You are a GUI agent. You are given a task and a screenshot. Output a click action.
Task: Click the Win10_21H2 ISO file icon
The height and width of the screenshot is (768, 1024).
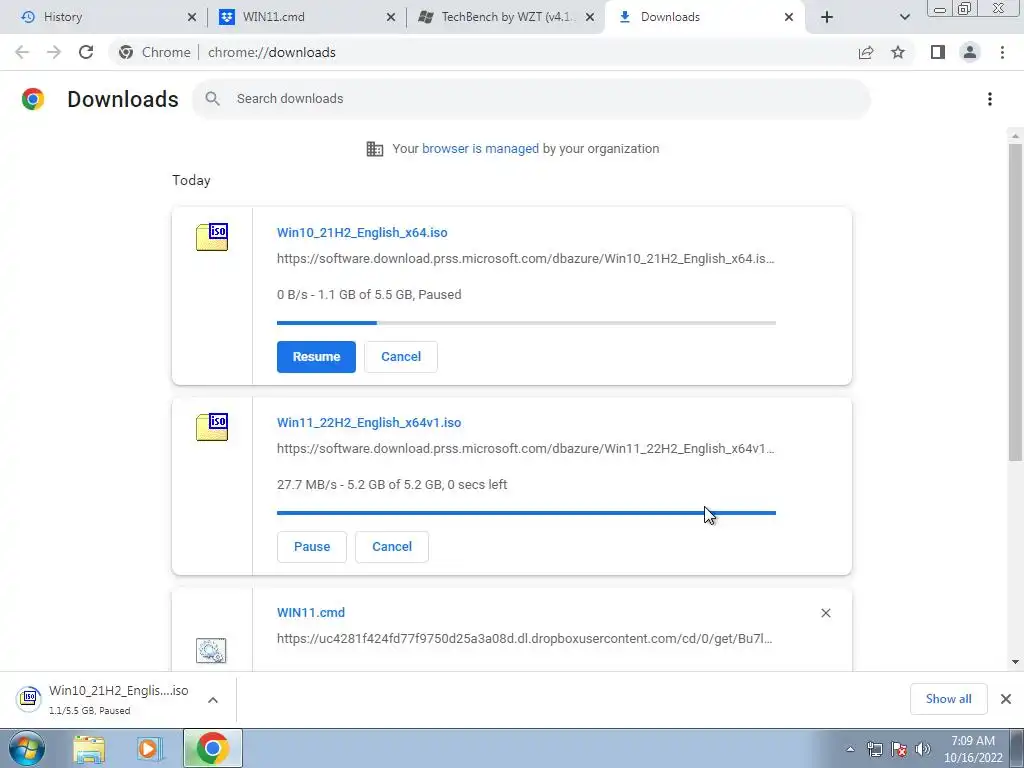(x=212, y=236)
